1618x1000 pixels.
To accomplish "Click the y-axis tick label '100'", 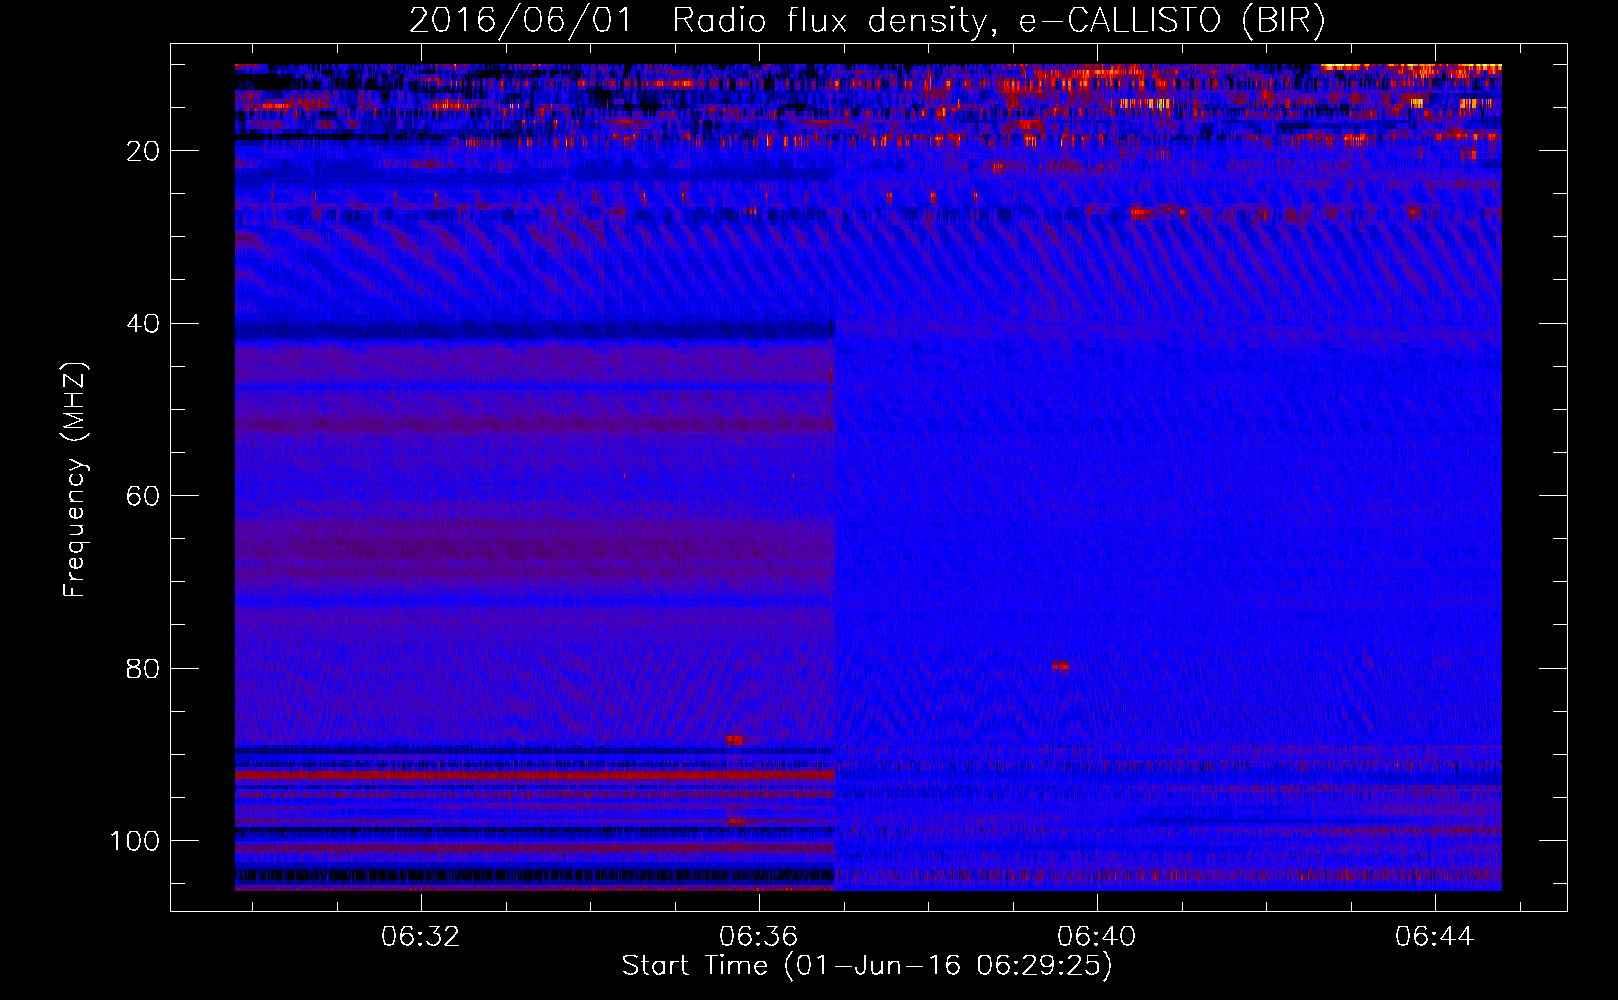I will 136,841.
